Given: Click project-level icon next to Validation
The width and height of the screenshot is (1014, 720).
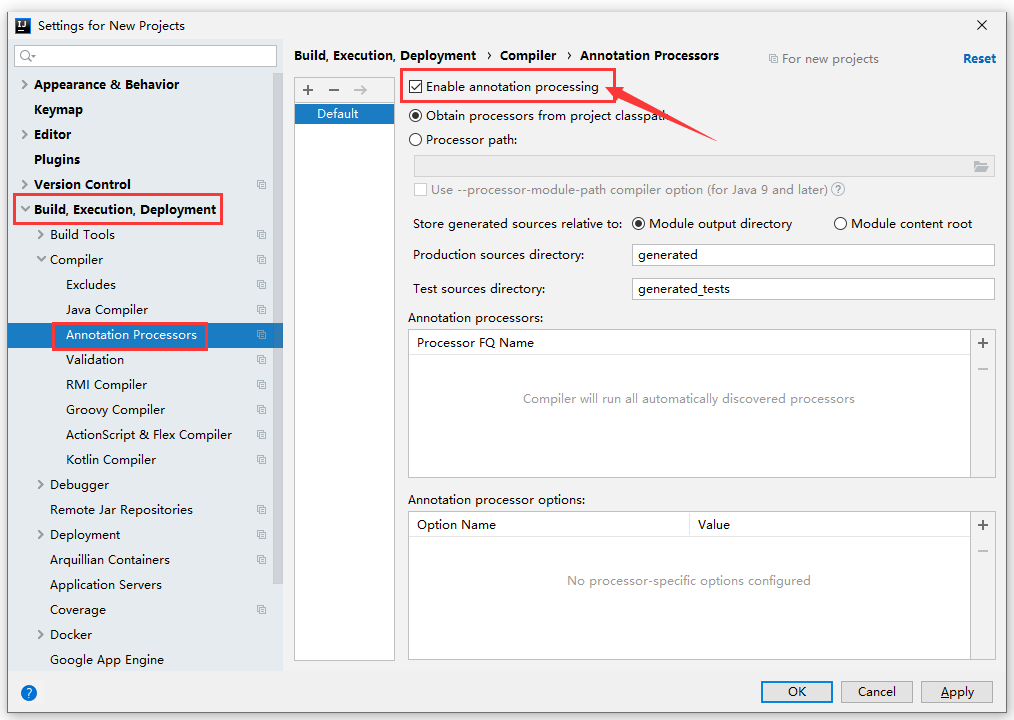Looking at the screenshot, I should 261,360.
